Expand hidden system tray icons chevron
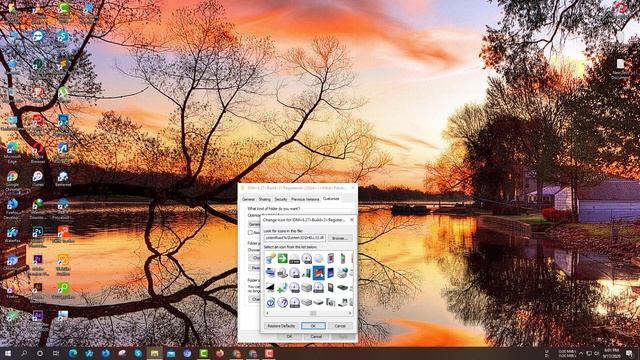Screen dimensions: 640x360 [x=581, y=353]
